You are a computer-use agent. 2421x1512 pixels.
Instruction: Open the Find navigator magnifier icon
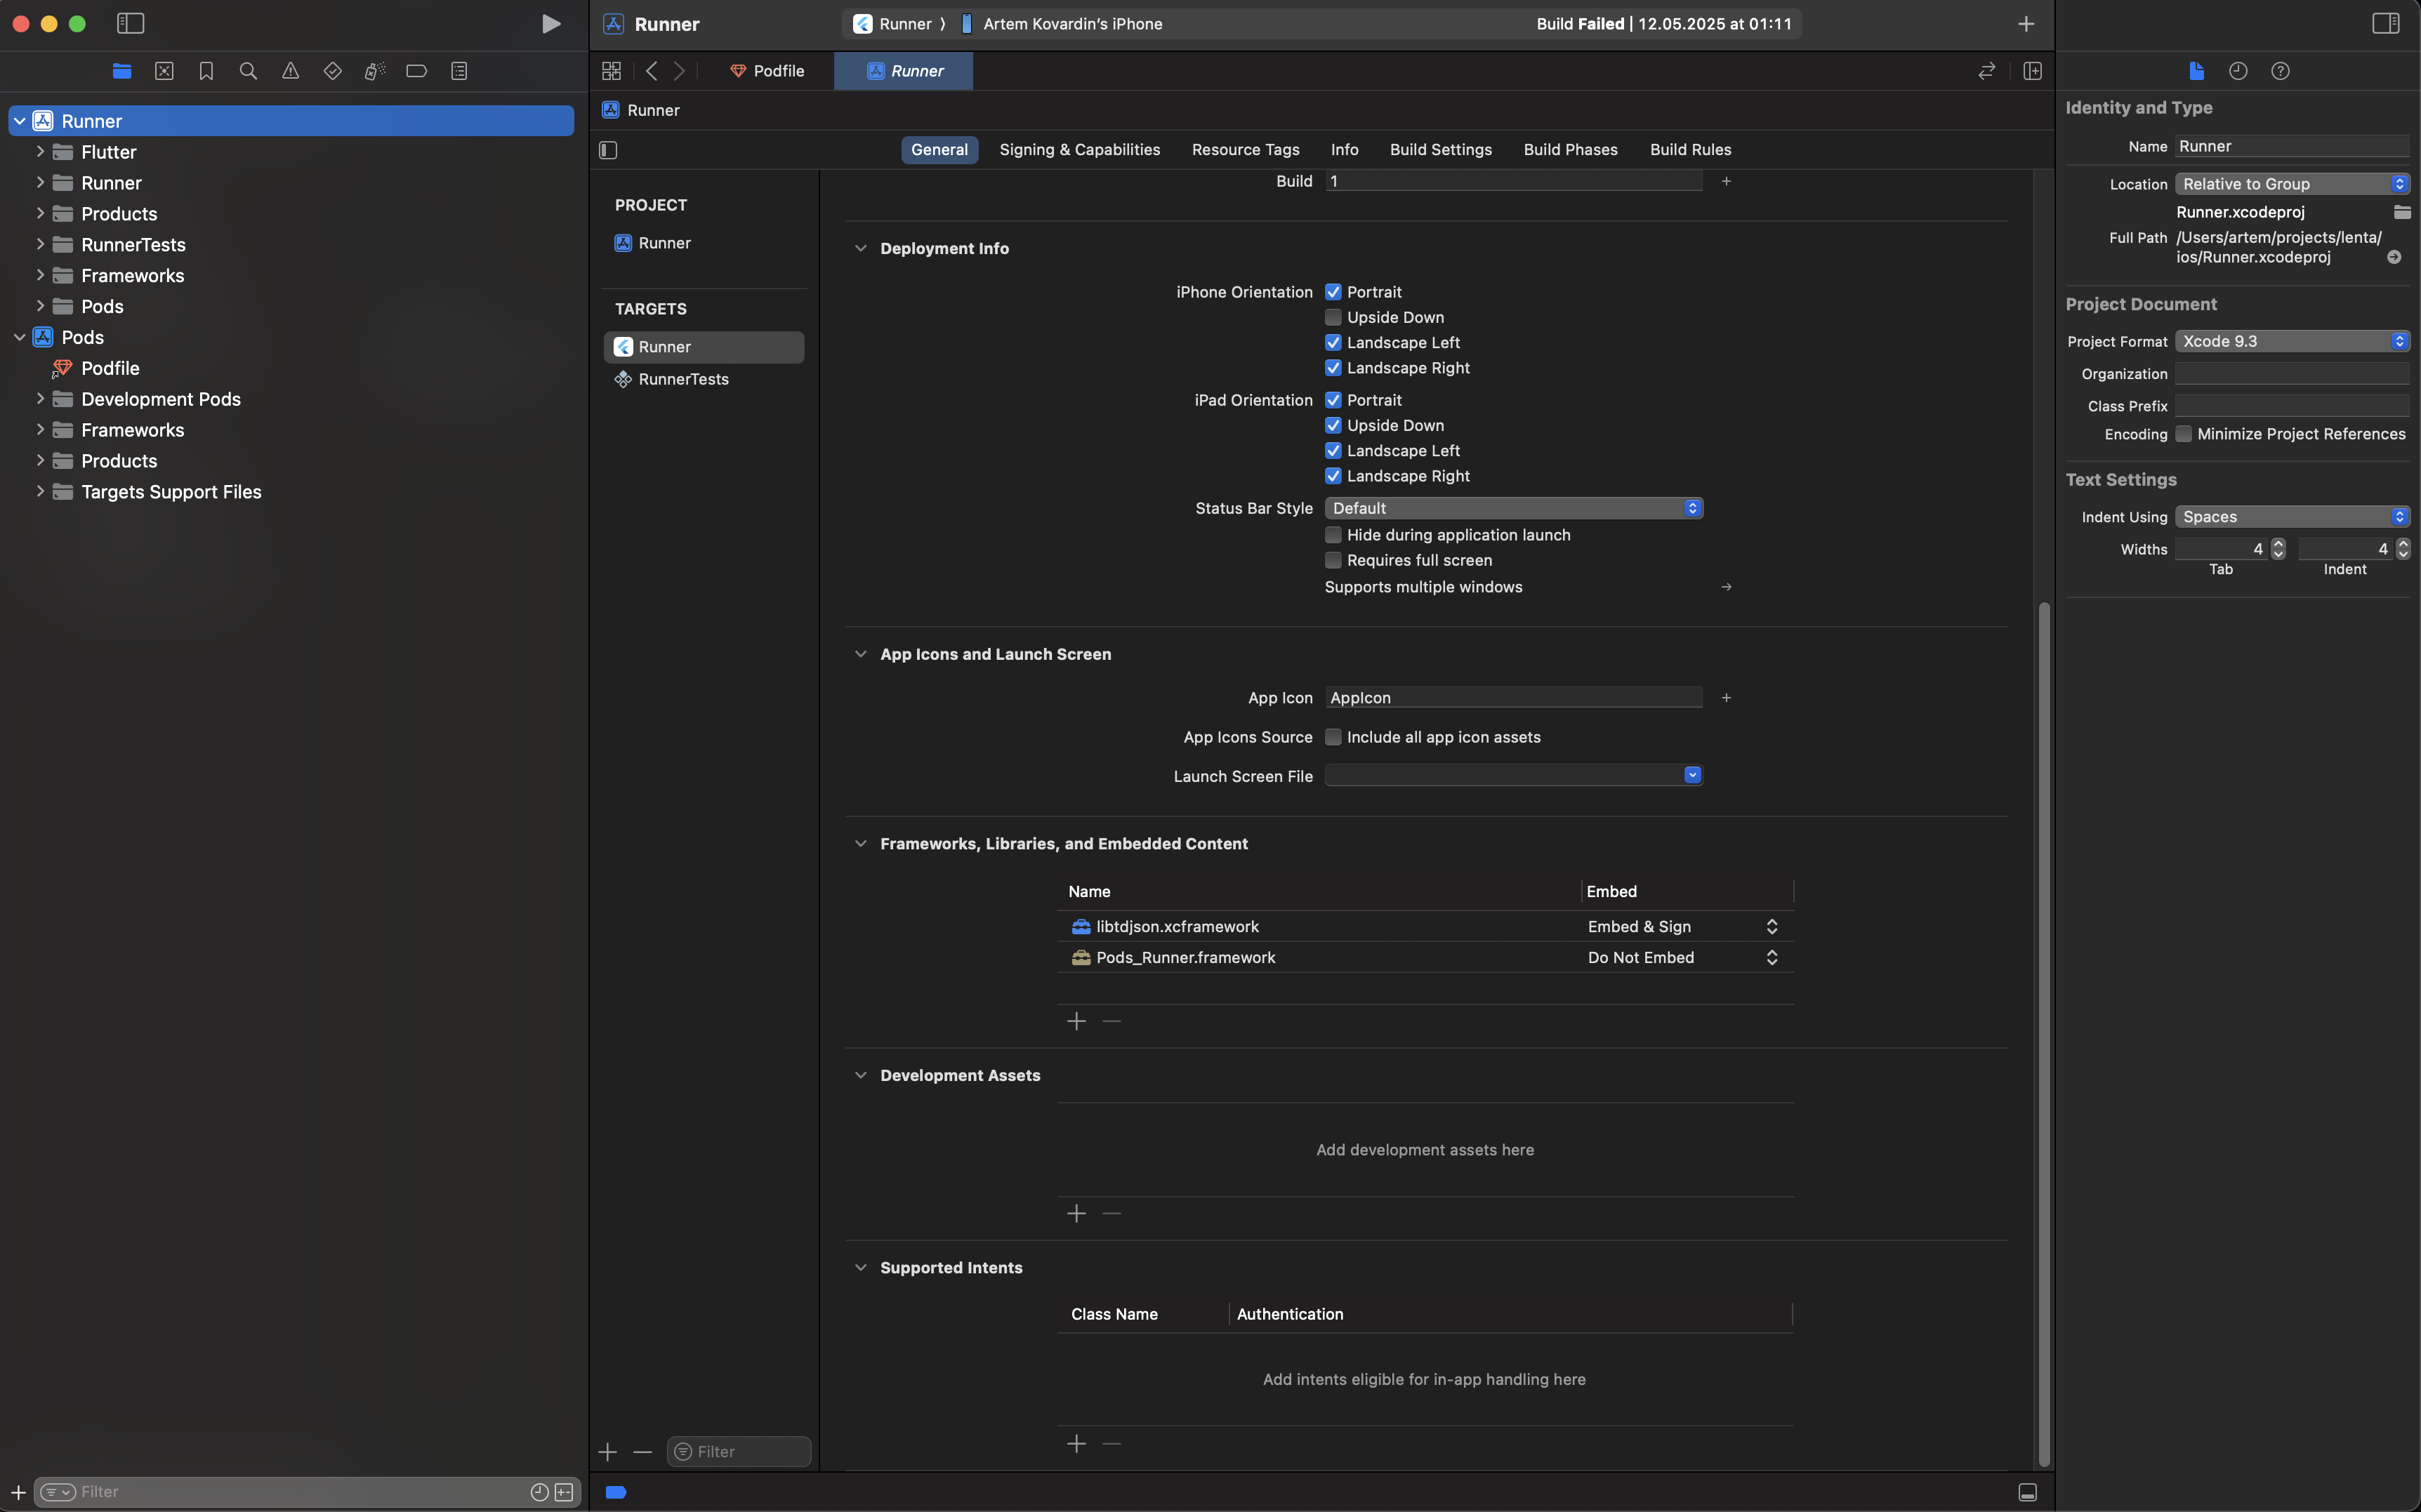click(x=248, y=71)
